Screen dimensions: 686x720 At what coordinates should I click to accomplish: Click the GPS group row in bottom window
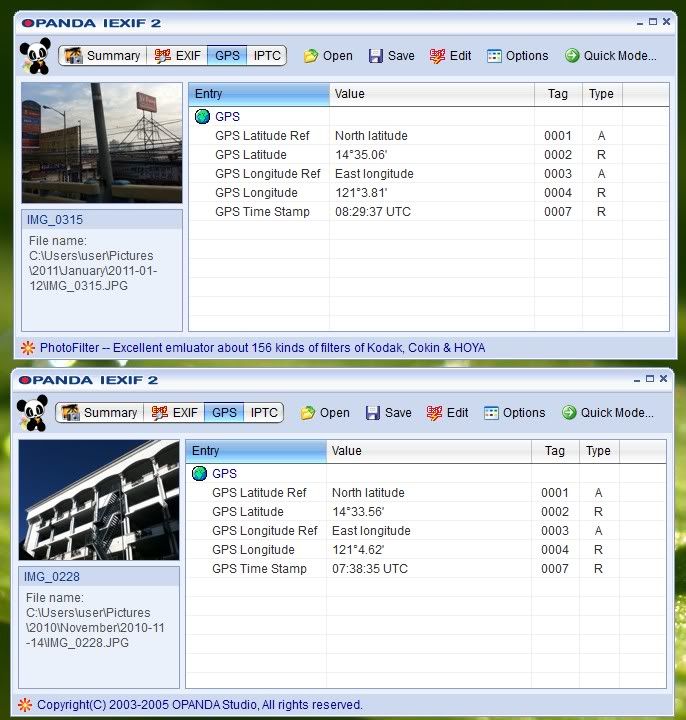click(x=426, y=473)
